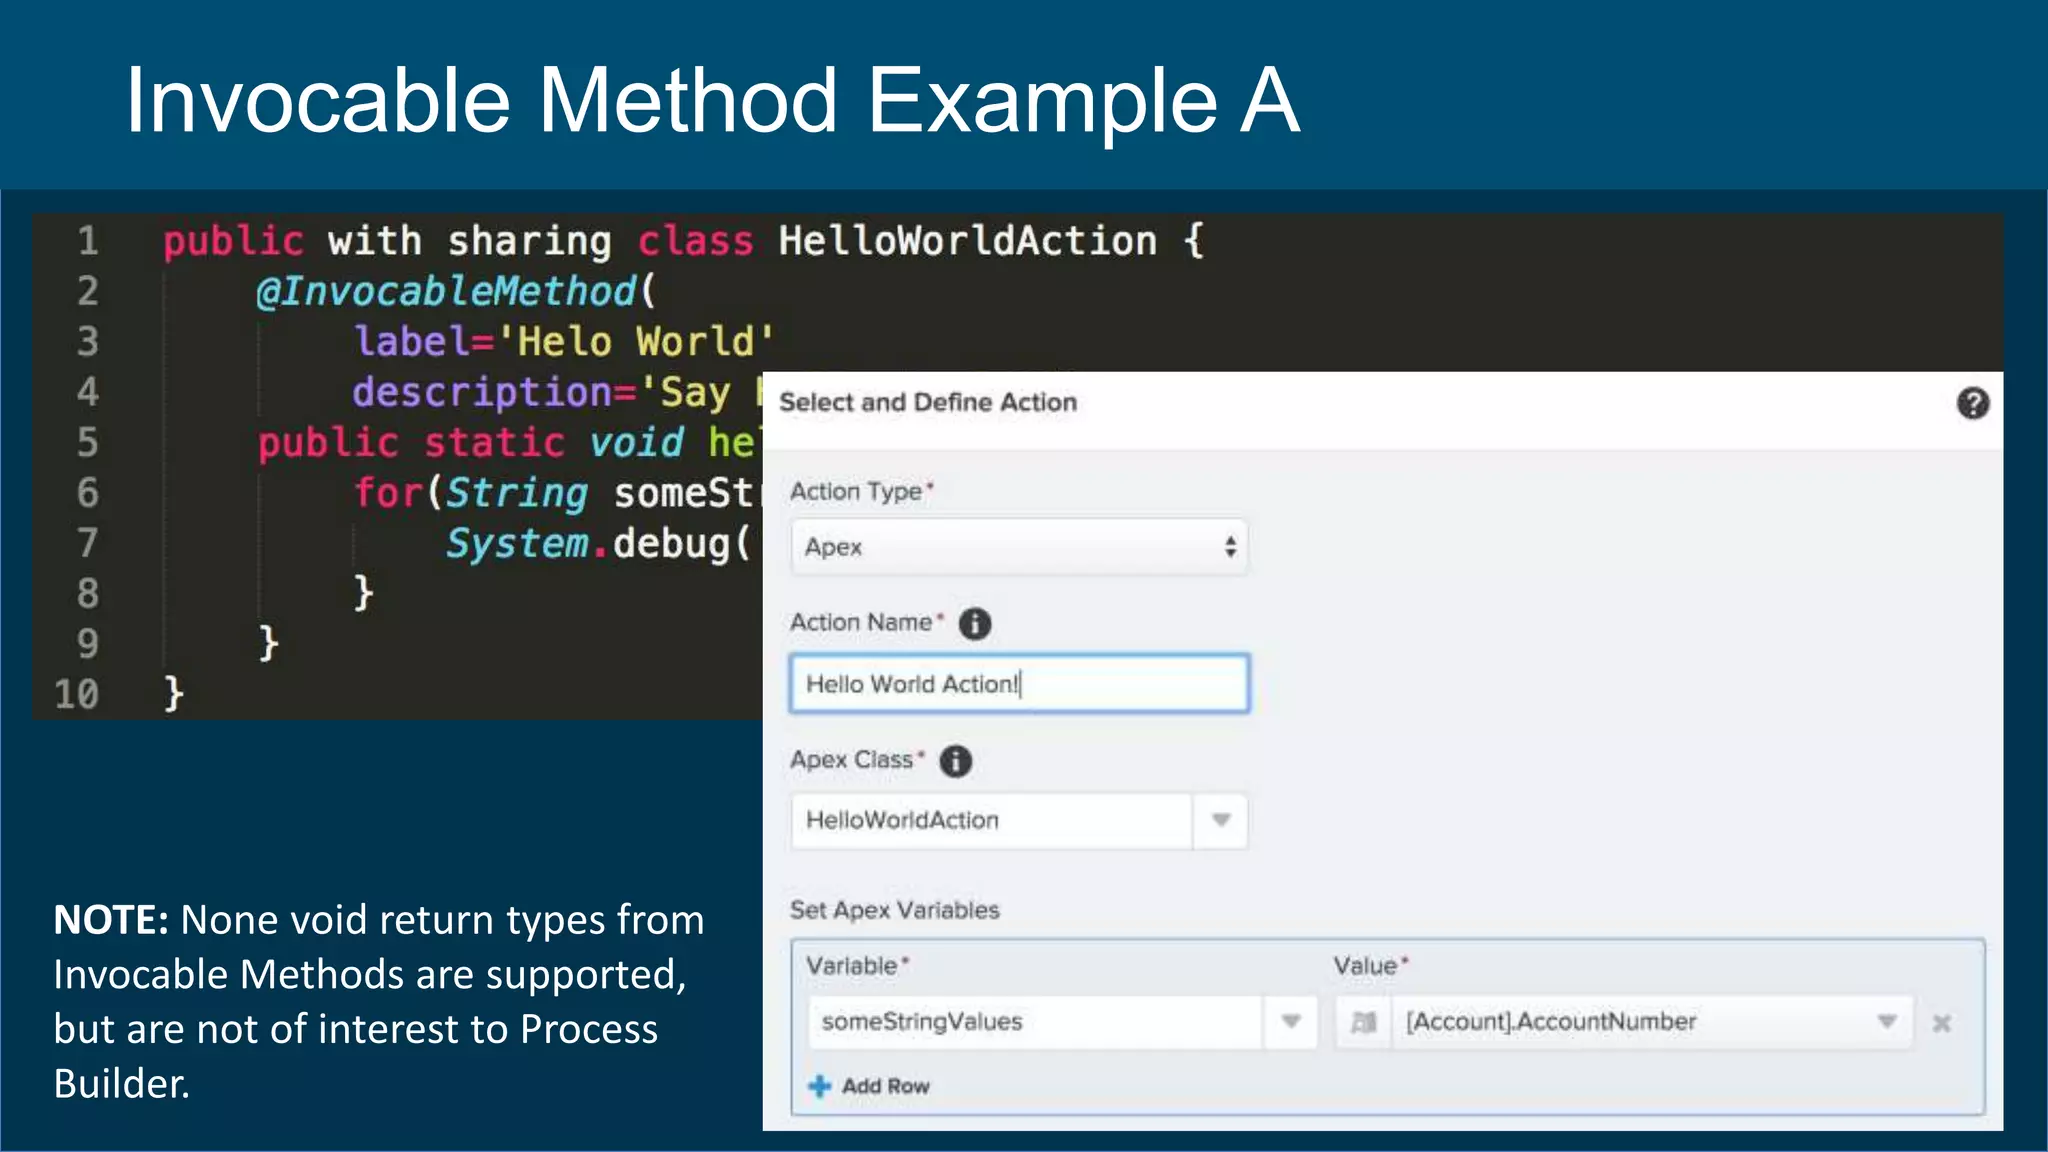Screen dimensions: 2048x1152
Task: Click the '@InvocableMethod(' annotation in code
Action: [x=456, y=291]
